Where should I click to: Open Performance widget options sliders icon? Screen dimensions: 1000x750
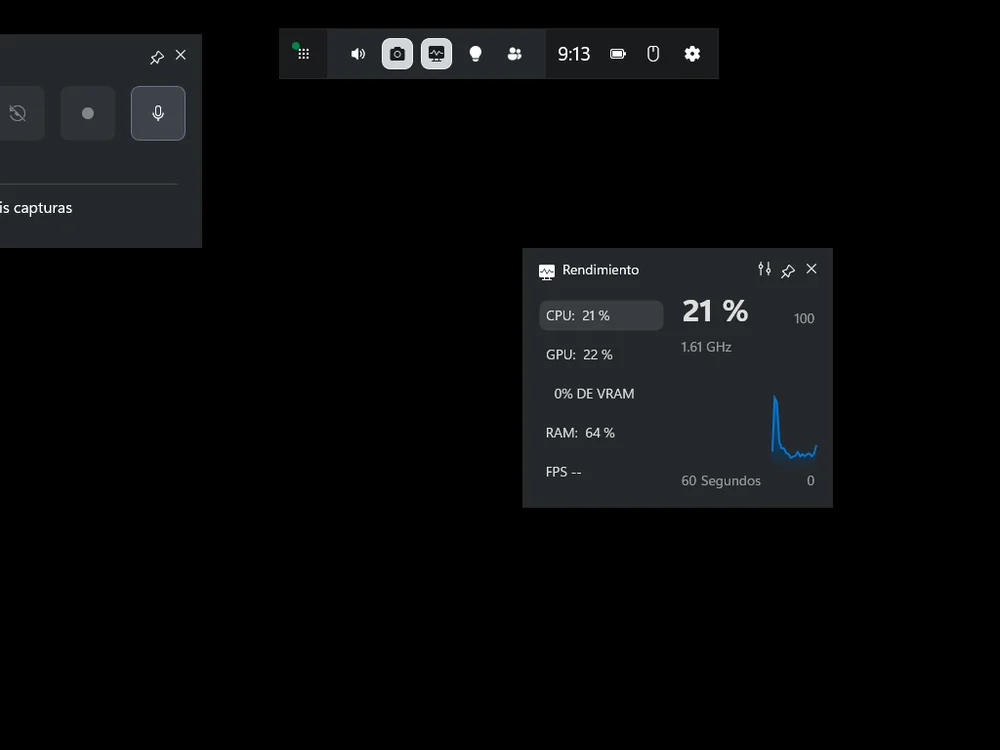(764, 269)
